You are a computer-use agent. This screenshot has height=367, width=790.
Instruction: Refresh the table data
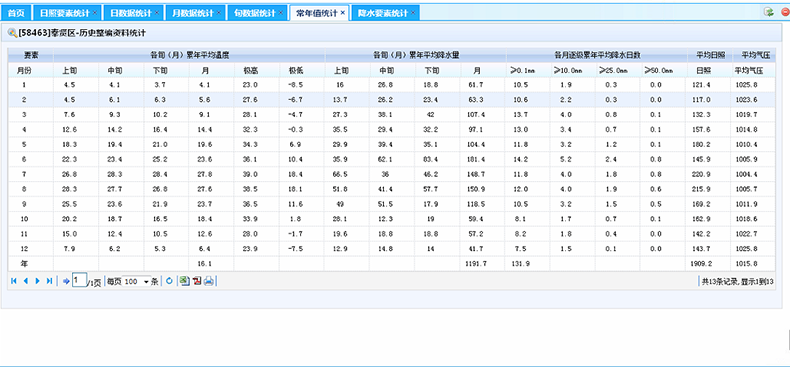(x=169, y=281)
